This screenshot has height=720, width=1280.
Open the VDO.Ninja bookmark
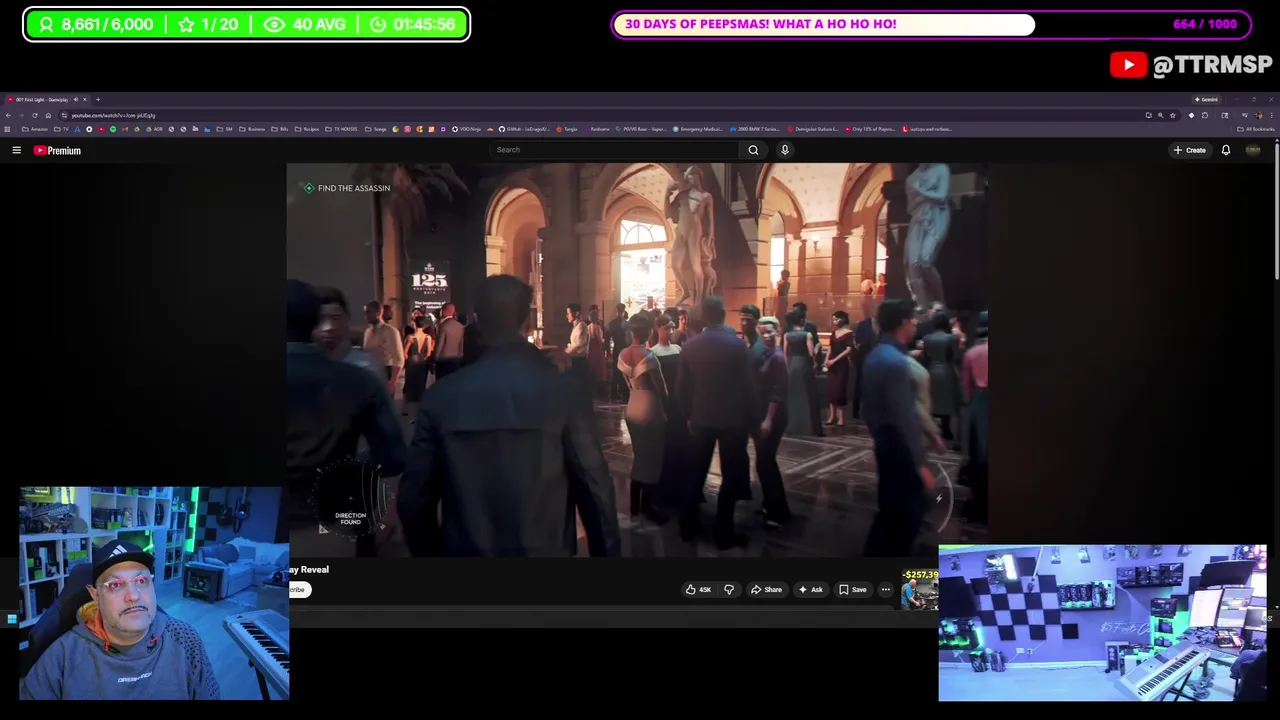466,129
